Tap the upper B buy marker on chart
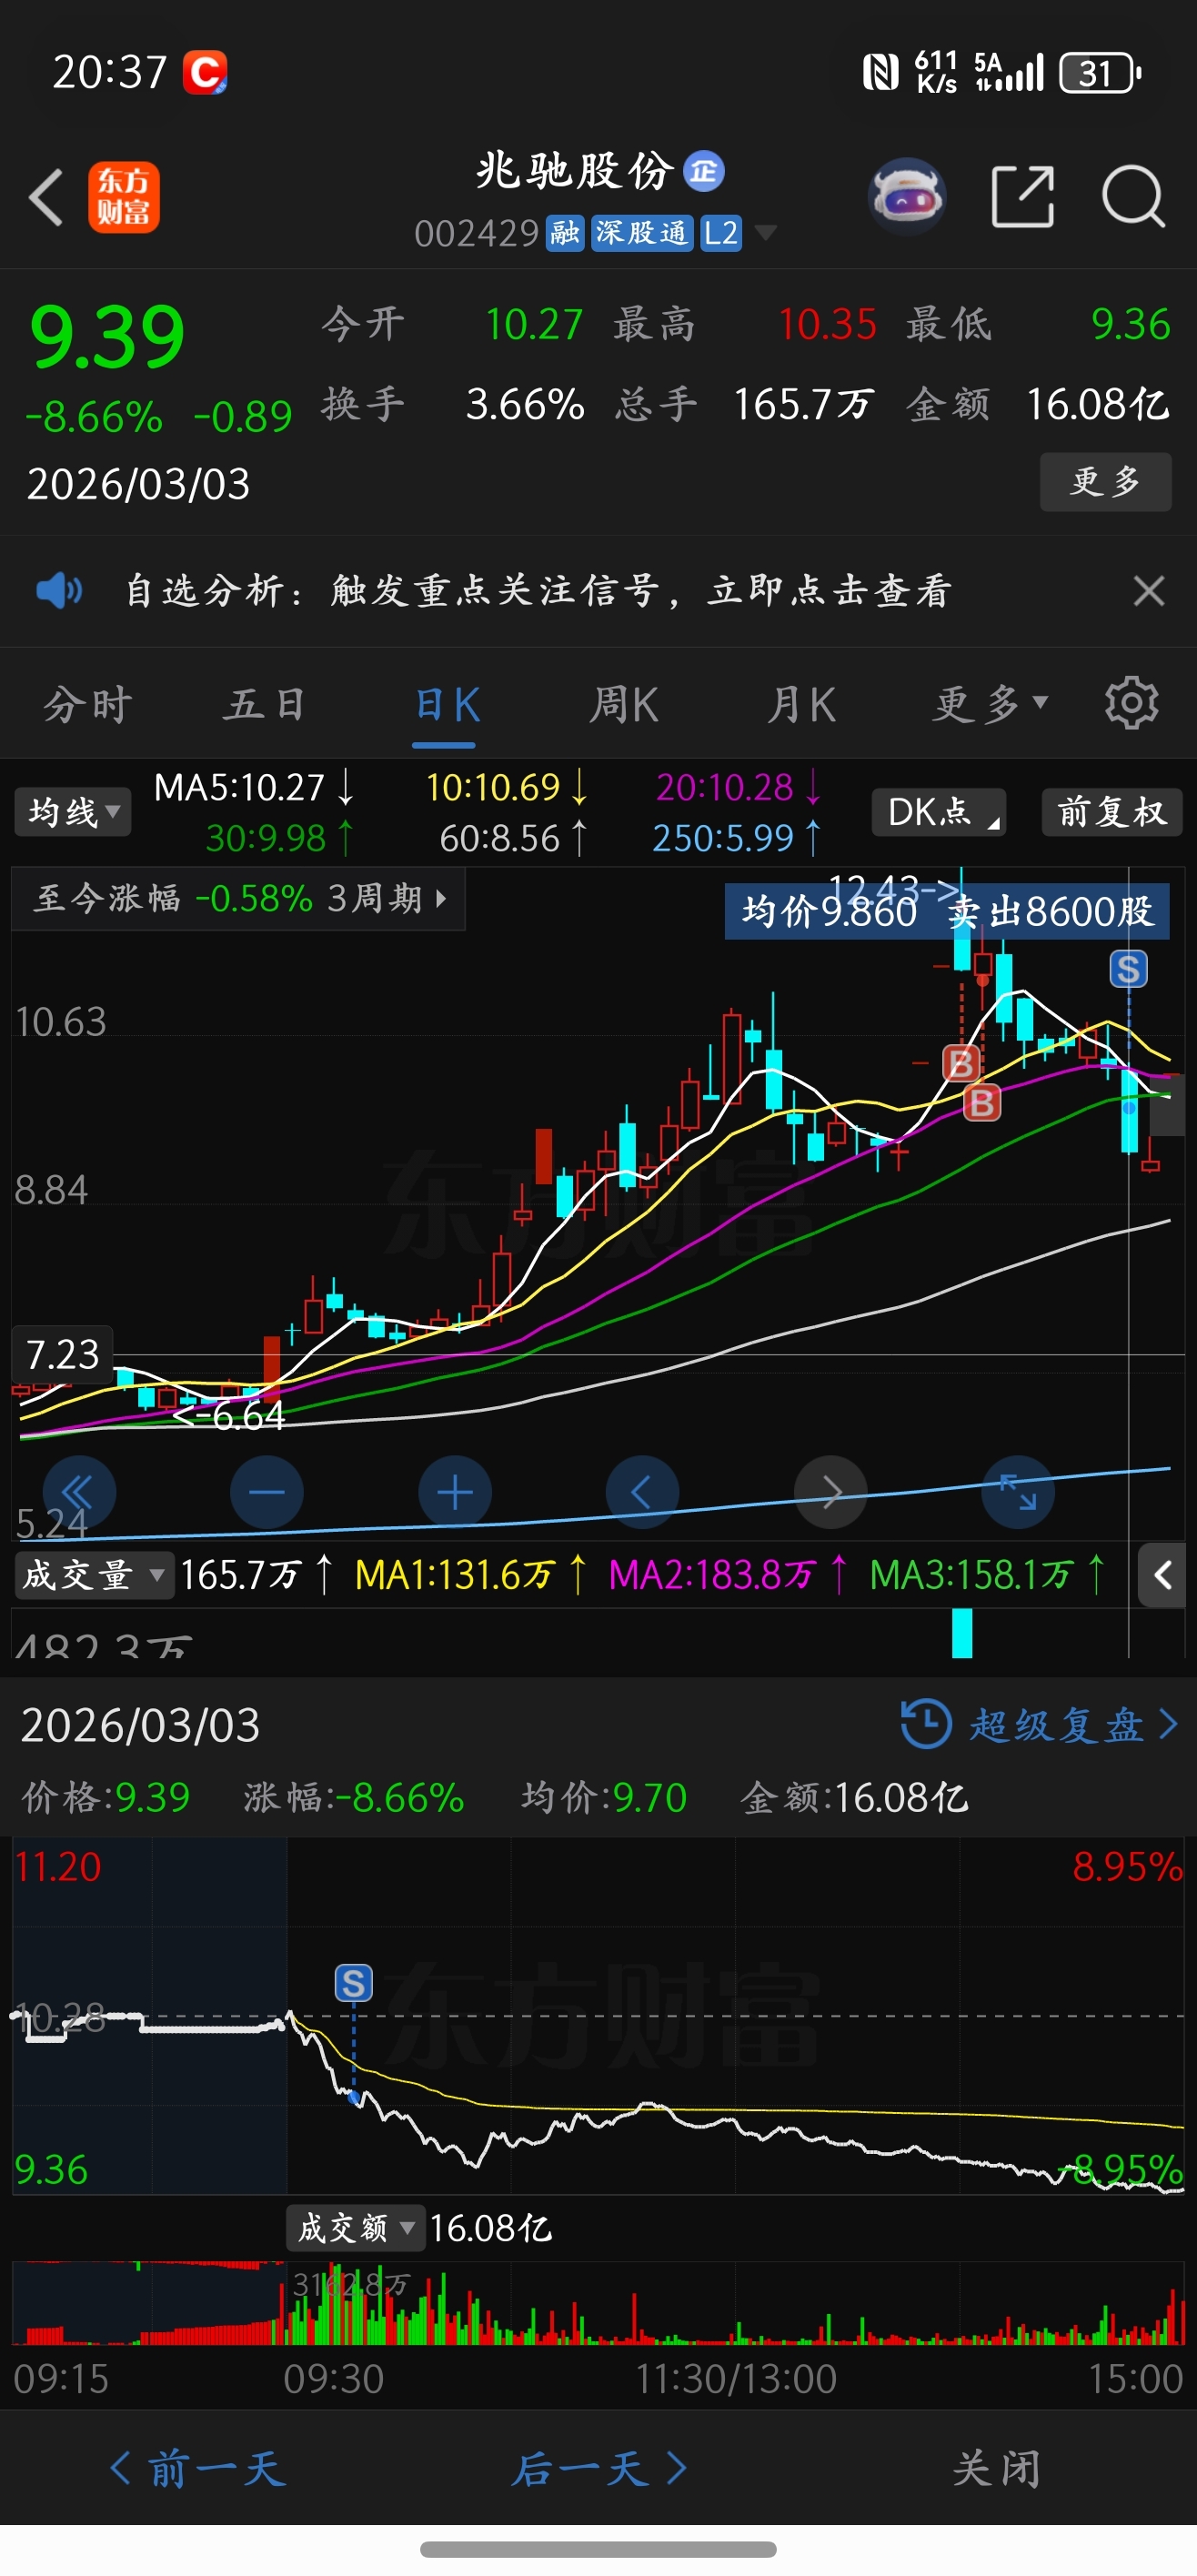This screenshot has width=1197, height=2576. click(961, 1063)
